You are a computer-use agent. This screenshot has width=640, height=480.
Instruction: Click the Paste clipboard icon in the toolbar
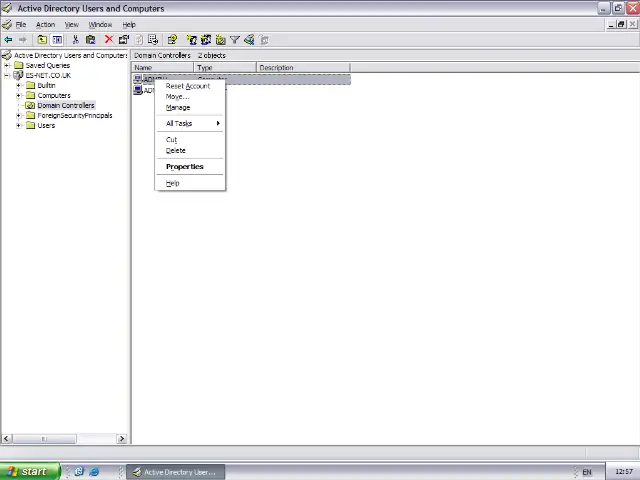click(90, 40)
